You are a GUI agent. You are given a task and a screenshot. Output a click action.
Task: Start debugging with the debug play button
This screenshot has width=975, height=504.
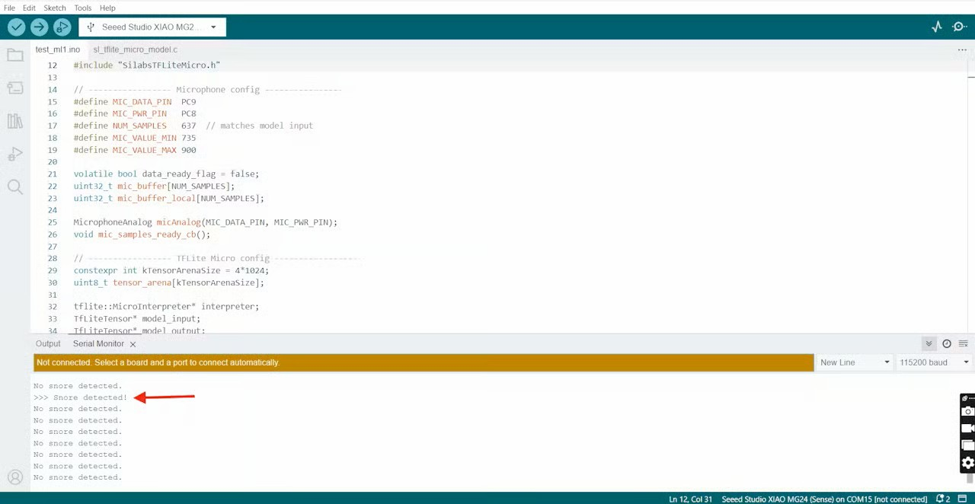(62, 27)
